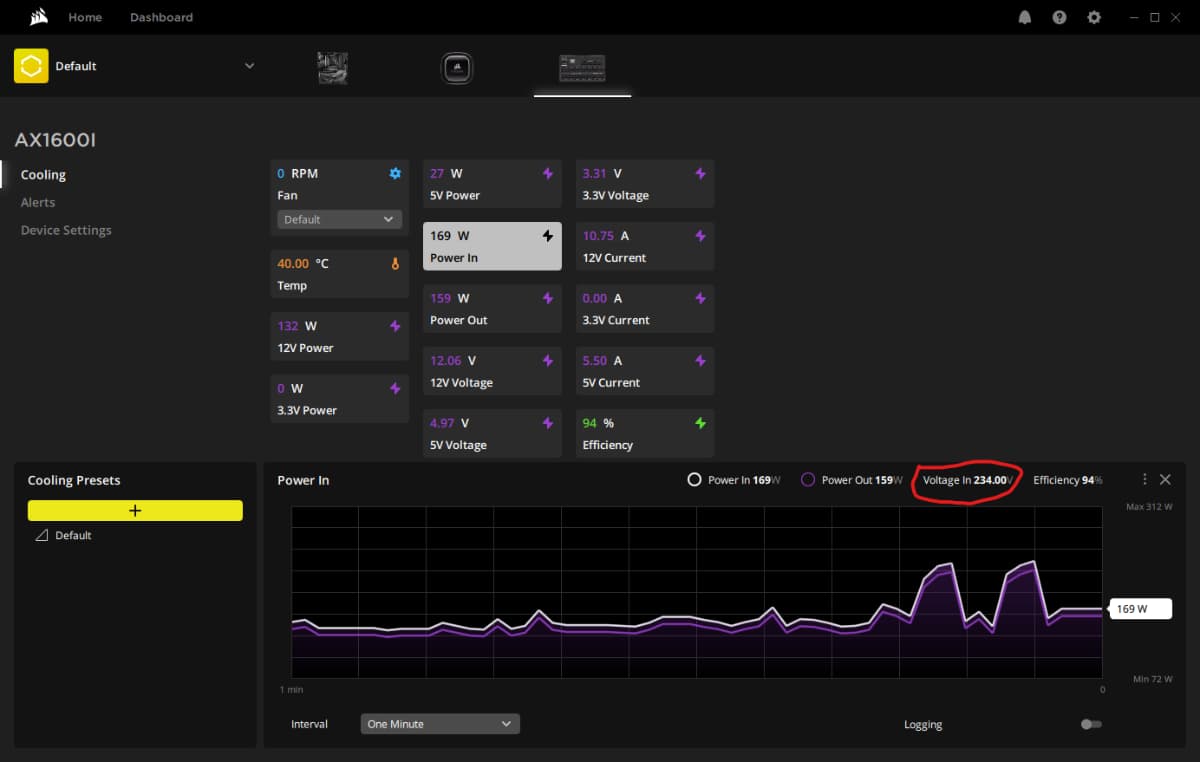Click the lightning icon on the 5V Voltage tile

(548, 423)
